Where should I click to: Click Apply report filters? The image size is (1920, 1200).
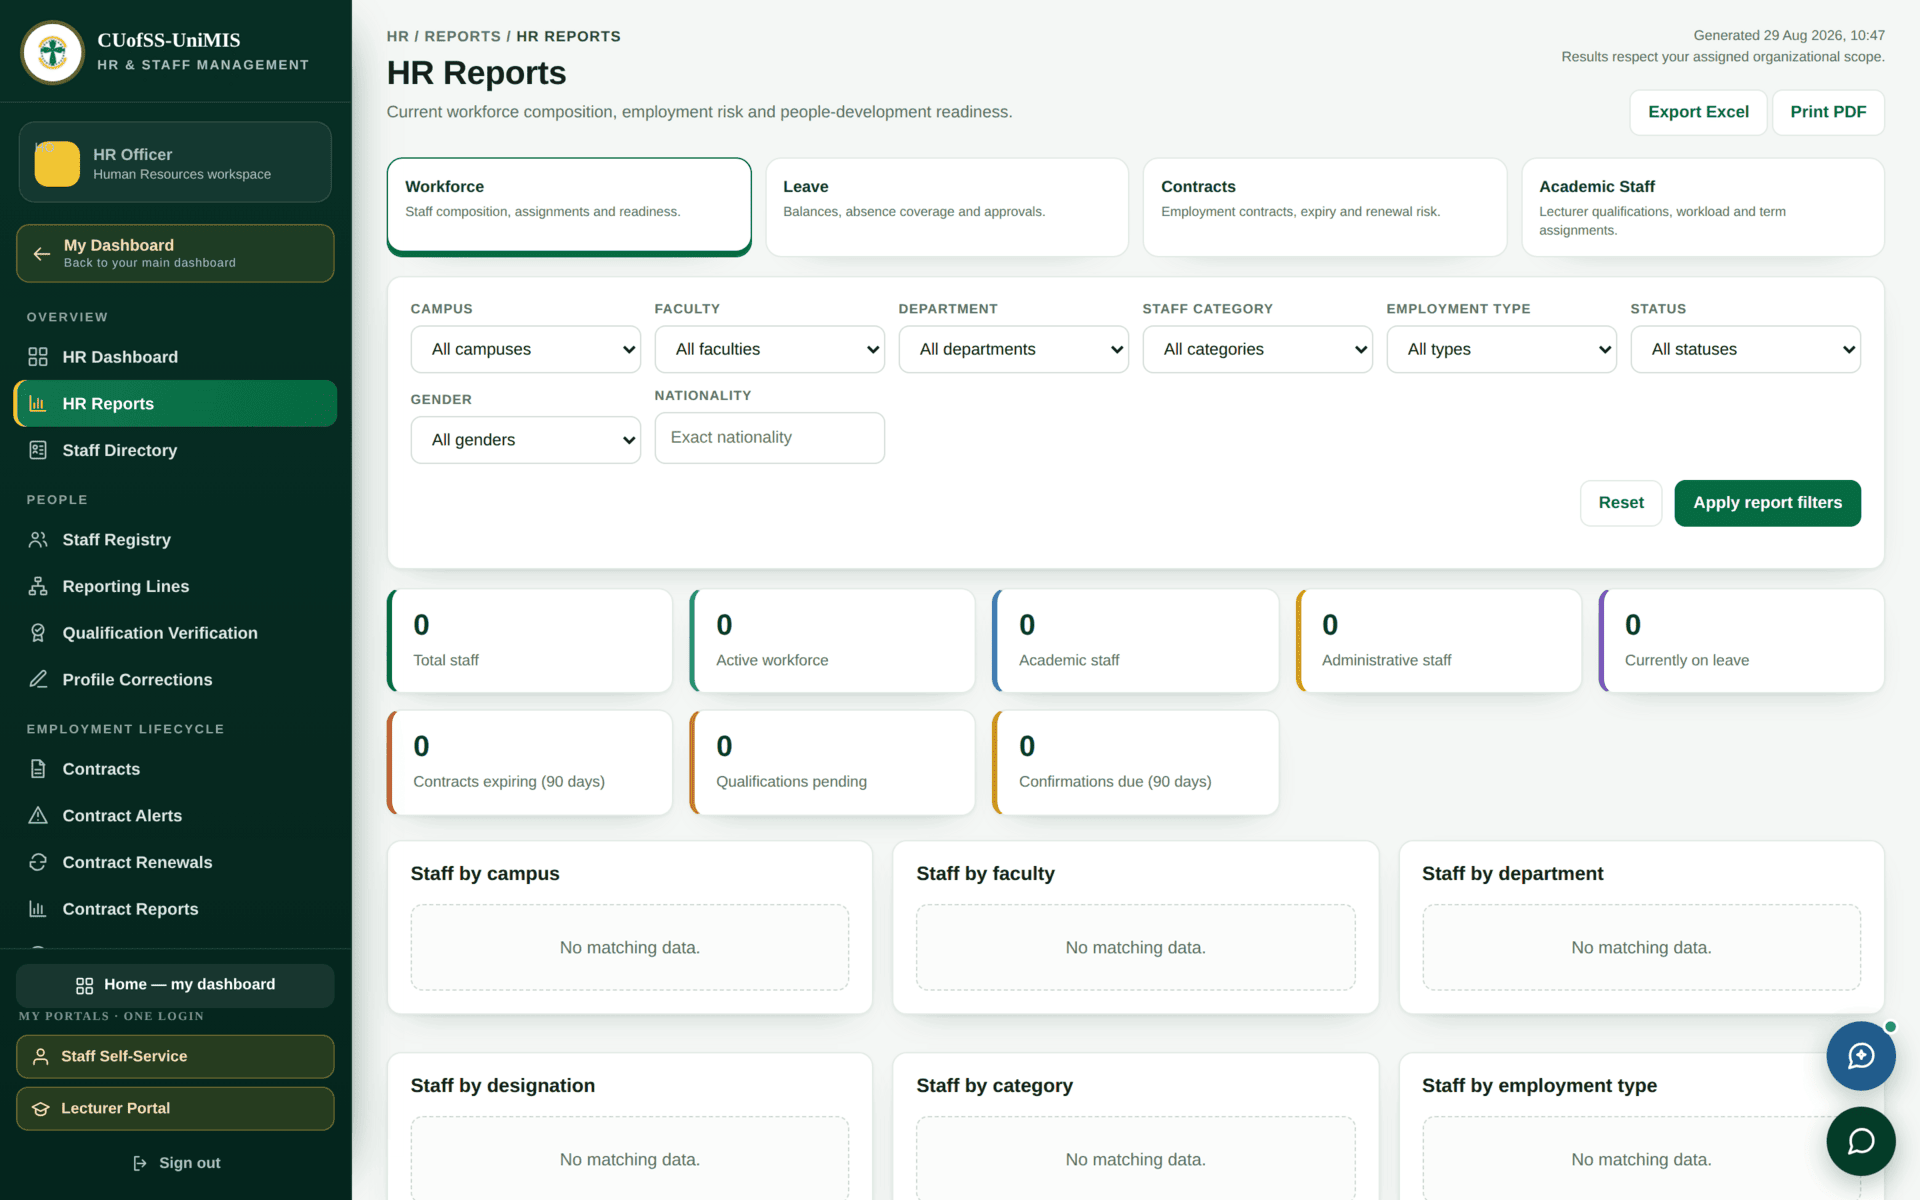click(1767, 503)
